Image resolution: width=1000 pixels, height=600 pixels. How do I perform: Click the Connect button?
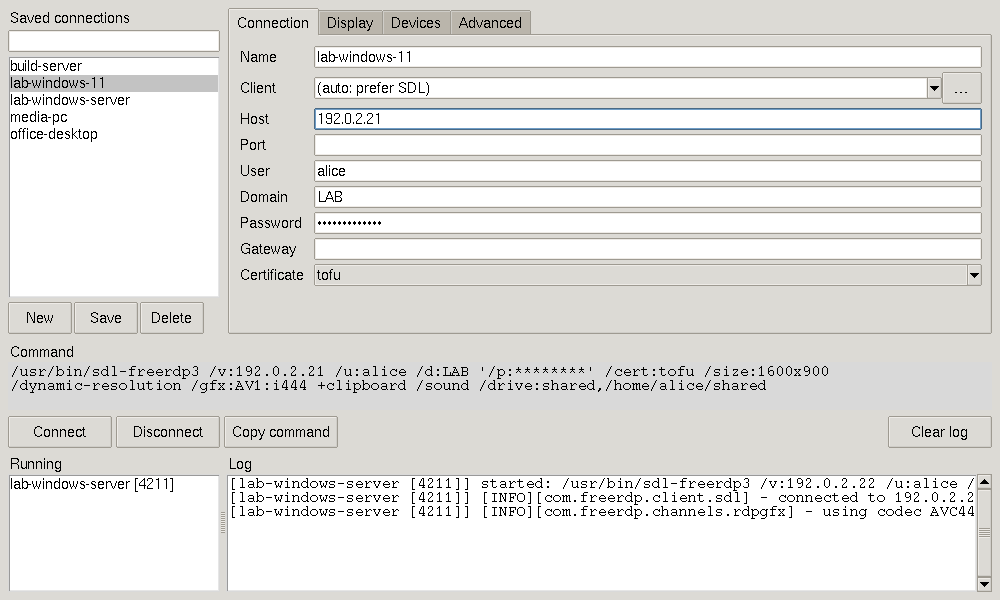(60, 432)
